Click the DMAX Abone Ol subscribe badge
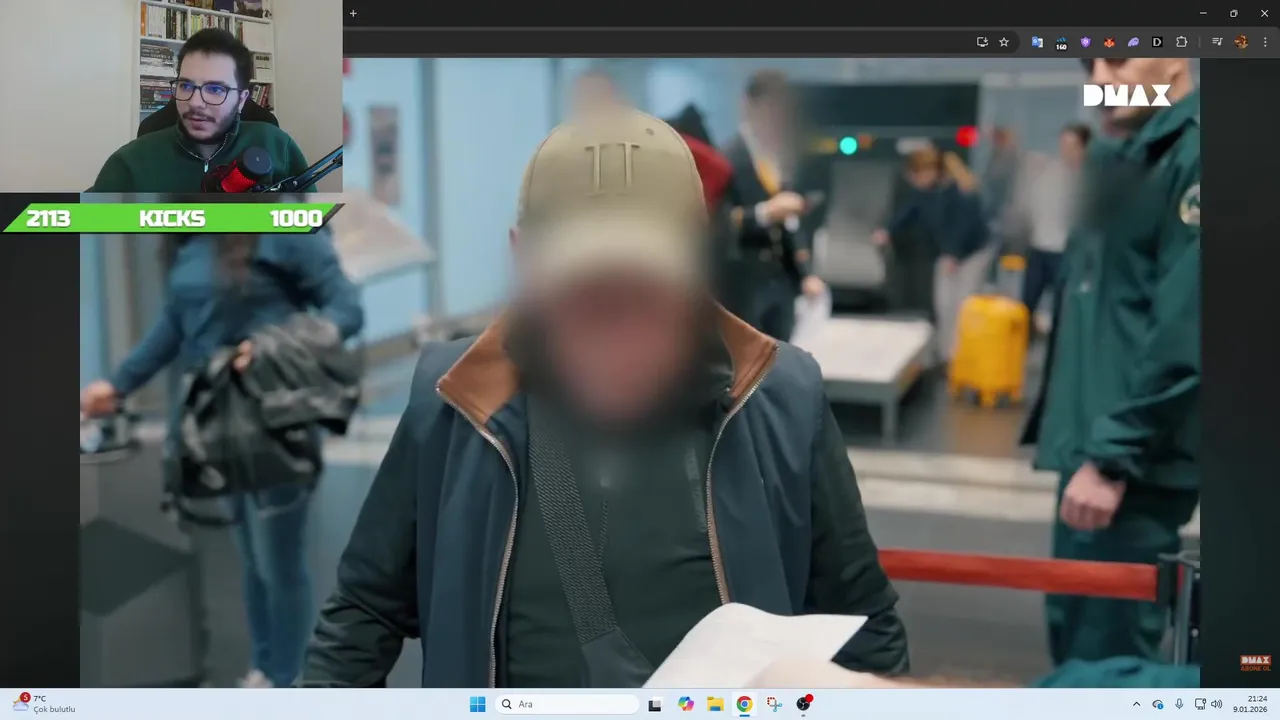Viewport: 1280px width, 720px height. click(1255, 663)
